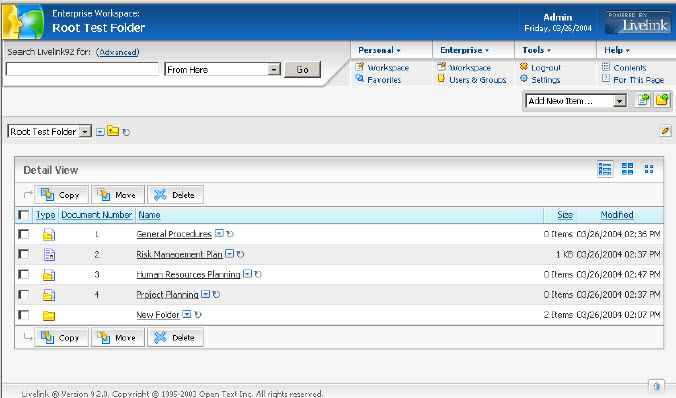Click the top Delete button

pyautogui.click(x=175, y=195)
